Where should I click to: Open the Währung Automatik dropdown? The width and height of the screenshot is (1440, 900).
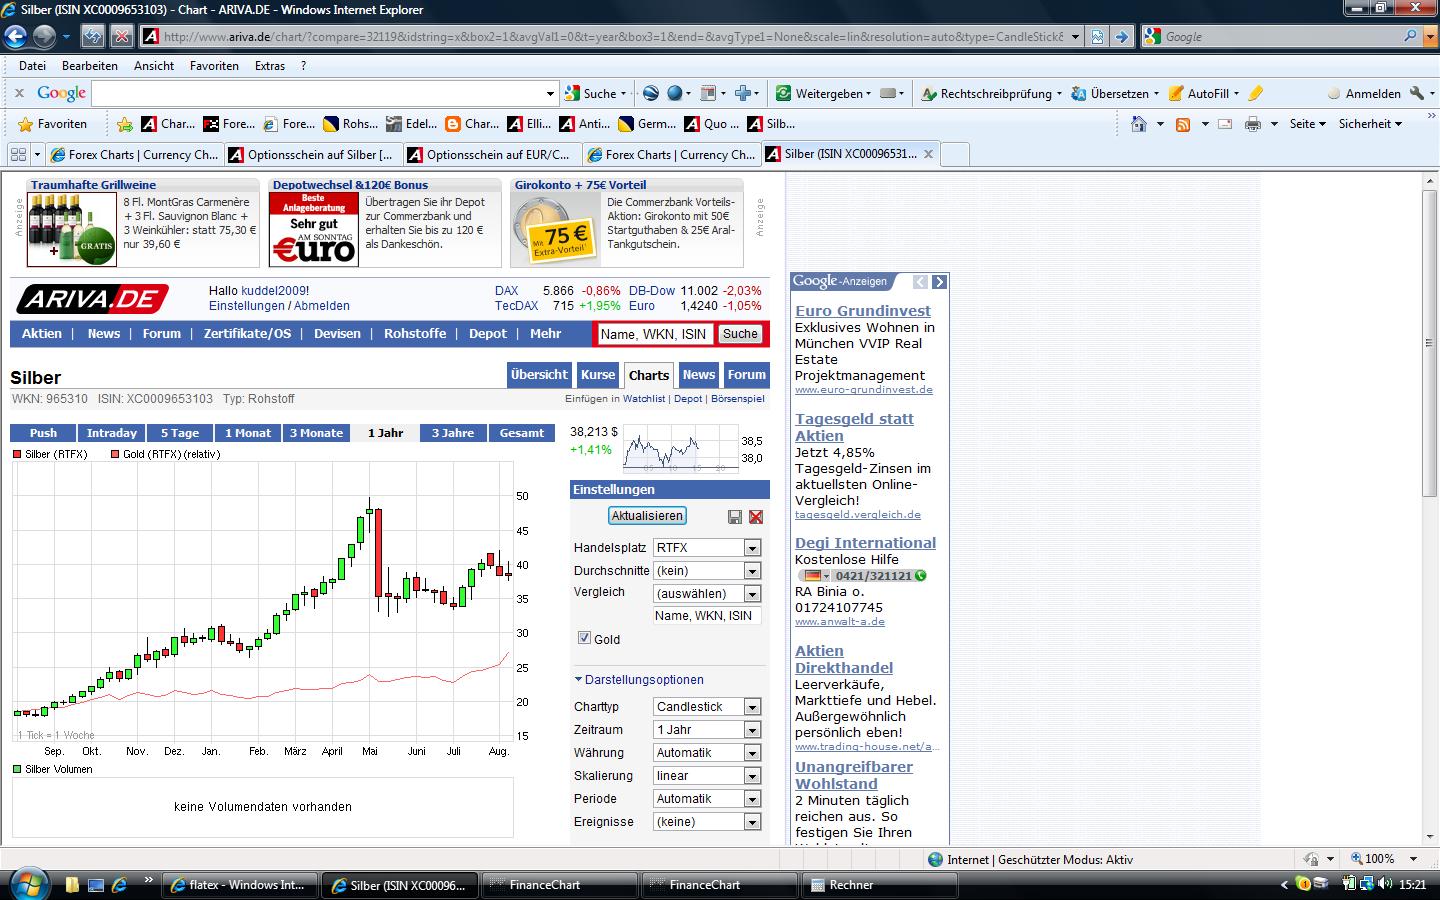pyautogui.click(x=752, y=753)
